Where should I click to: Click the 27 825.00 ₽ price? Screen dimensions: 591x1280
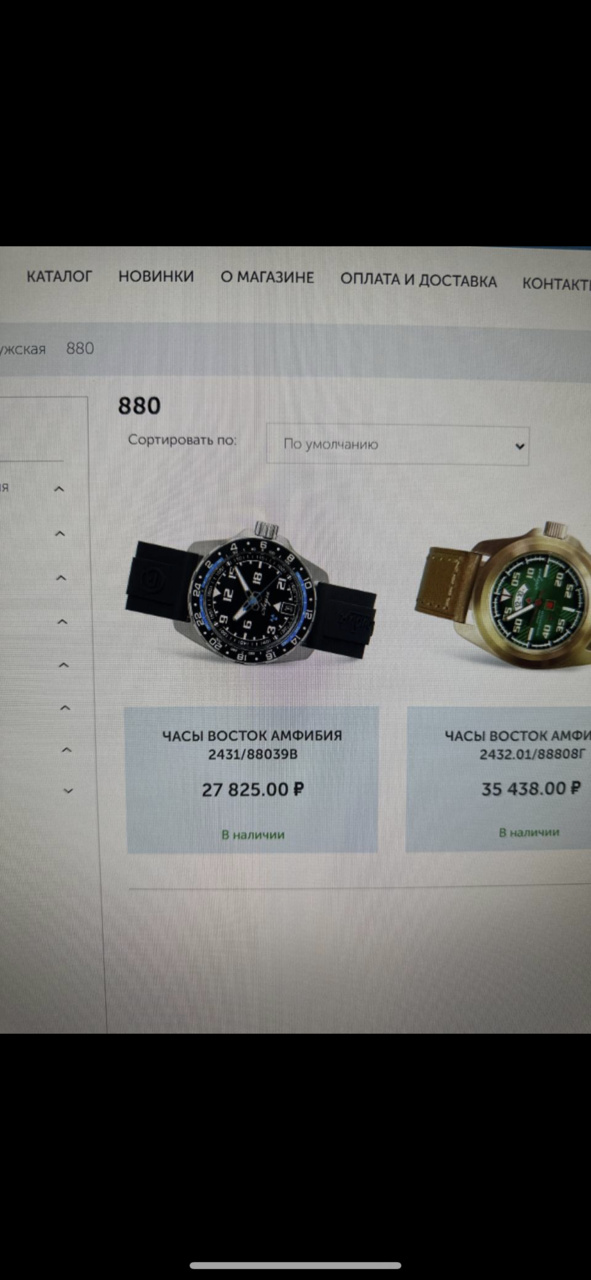click(x=253, y=789)
